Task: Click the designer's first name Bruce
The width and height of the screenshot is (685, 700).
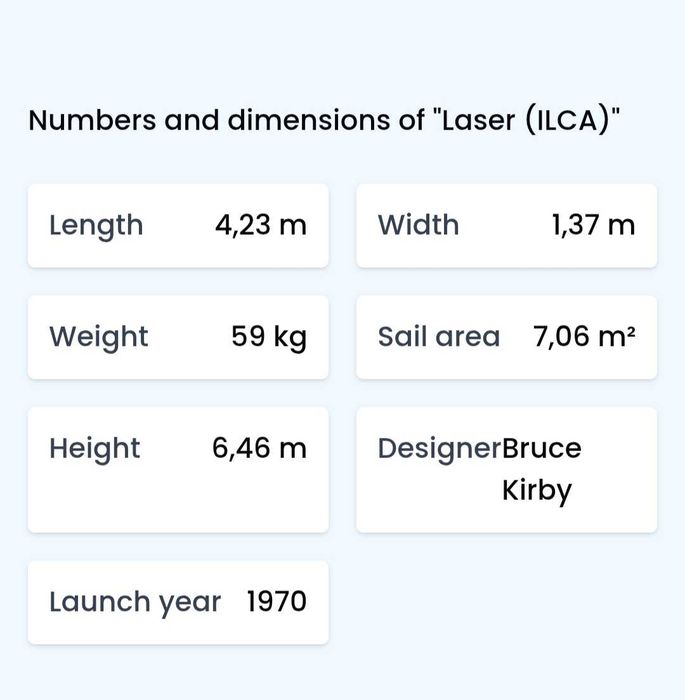Action: pos(541,448)
